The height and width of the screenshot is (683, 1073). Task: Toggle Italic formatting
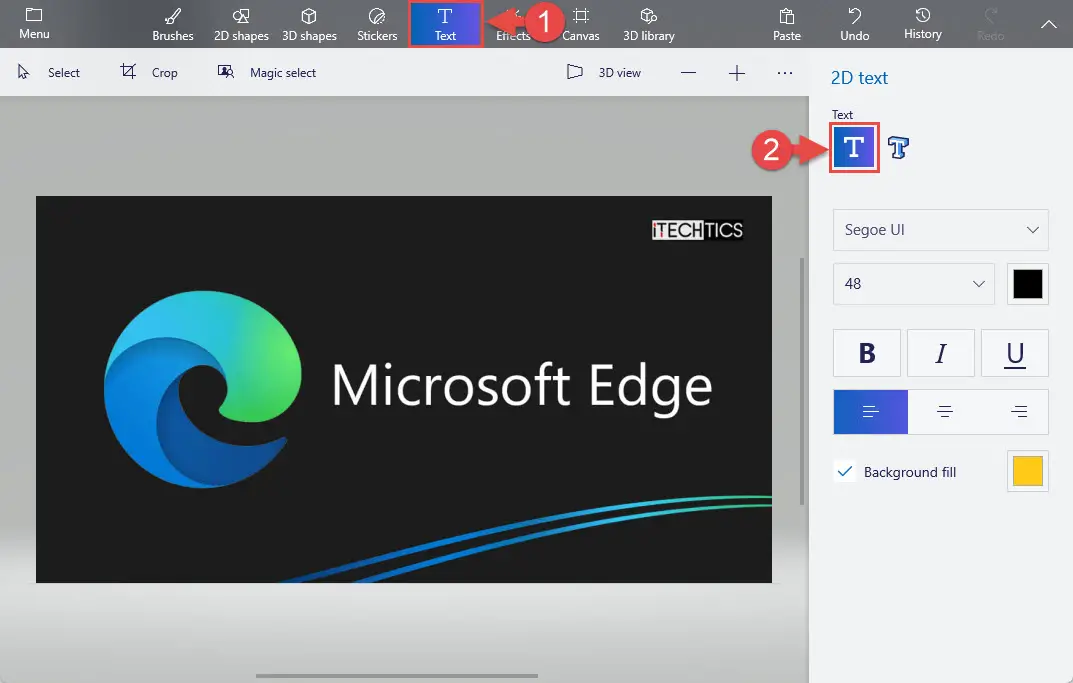pyautogui.click(x=940, y=353)
